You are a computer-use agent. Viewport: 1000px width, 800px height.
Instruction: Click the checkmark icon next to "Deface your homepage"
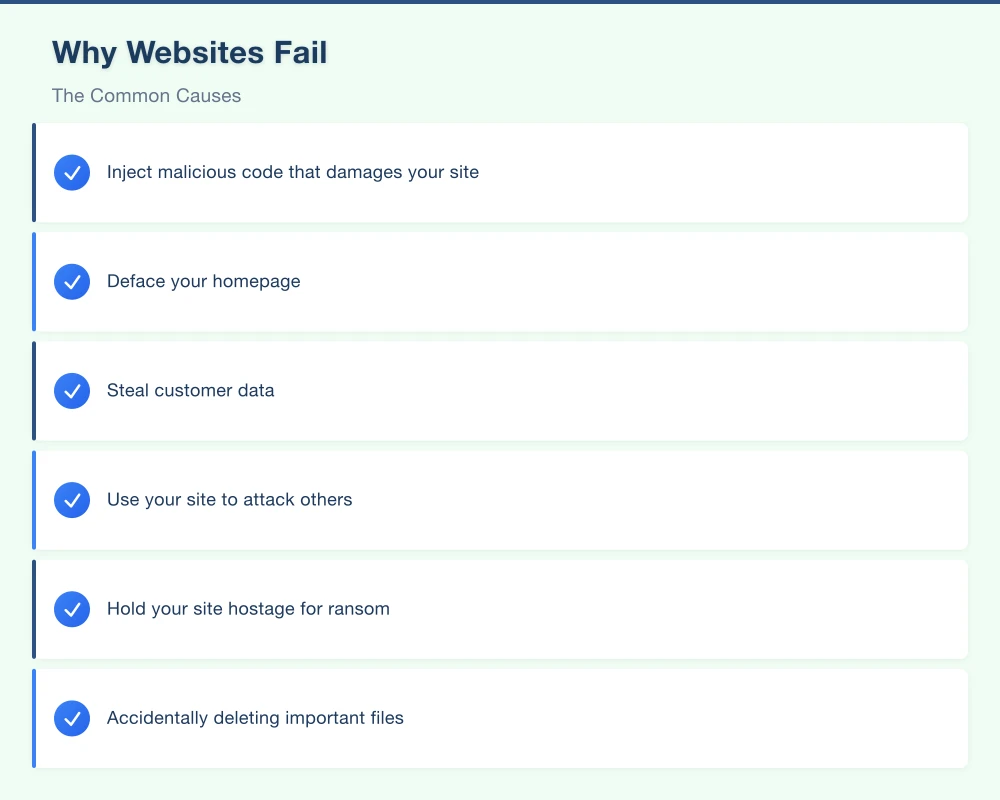[x=72, y=282]
